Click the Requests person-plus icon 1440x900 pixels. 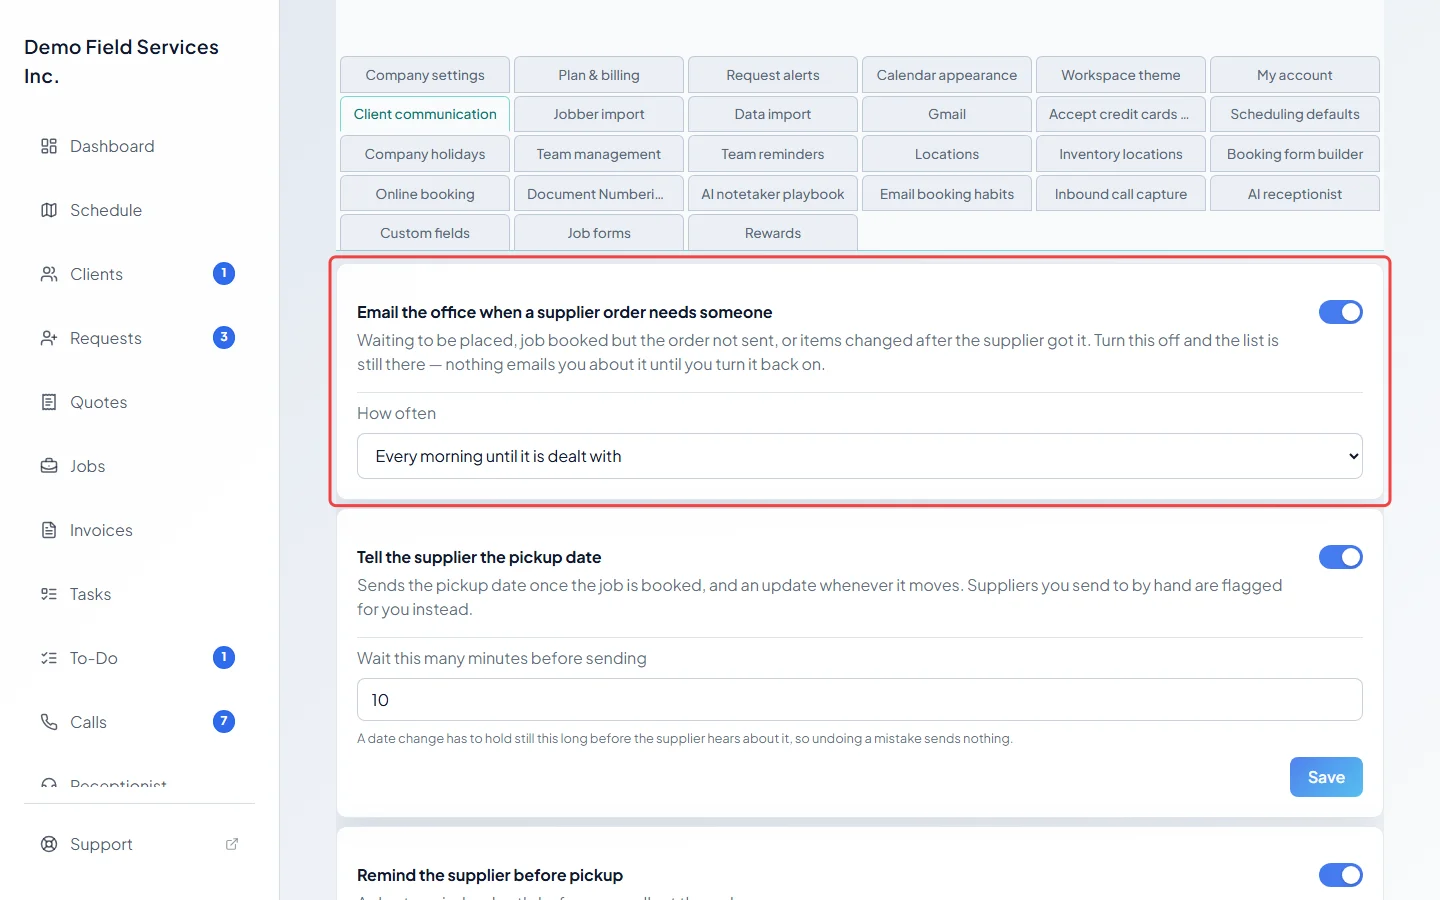coord(49,338)
